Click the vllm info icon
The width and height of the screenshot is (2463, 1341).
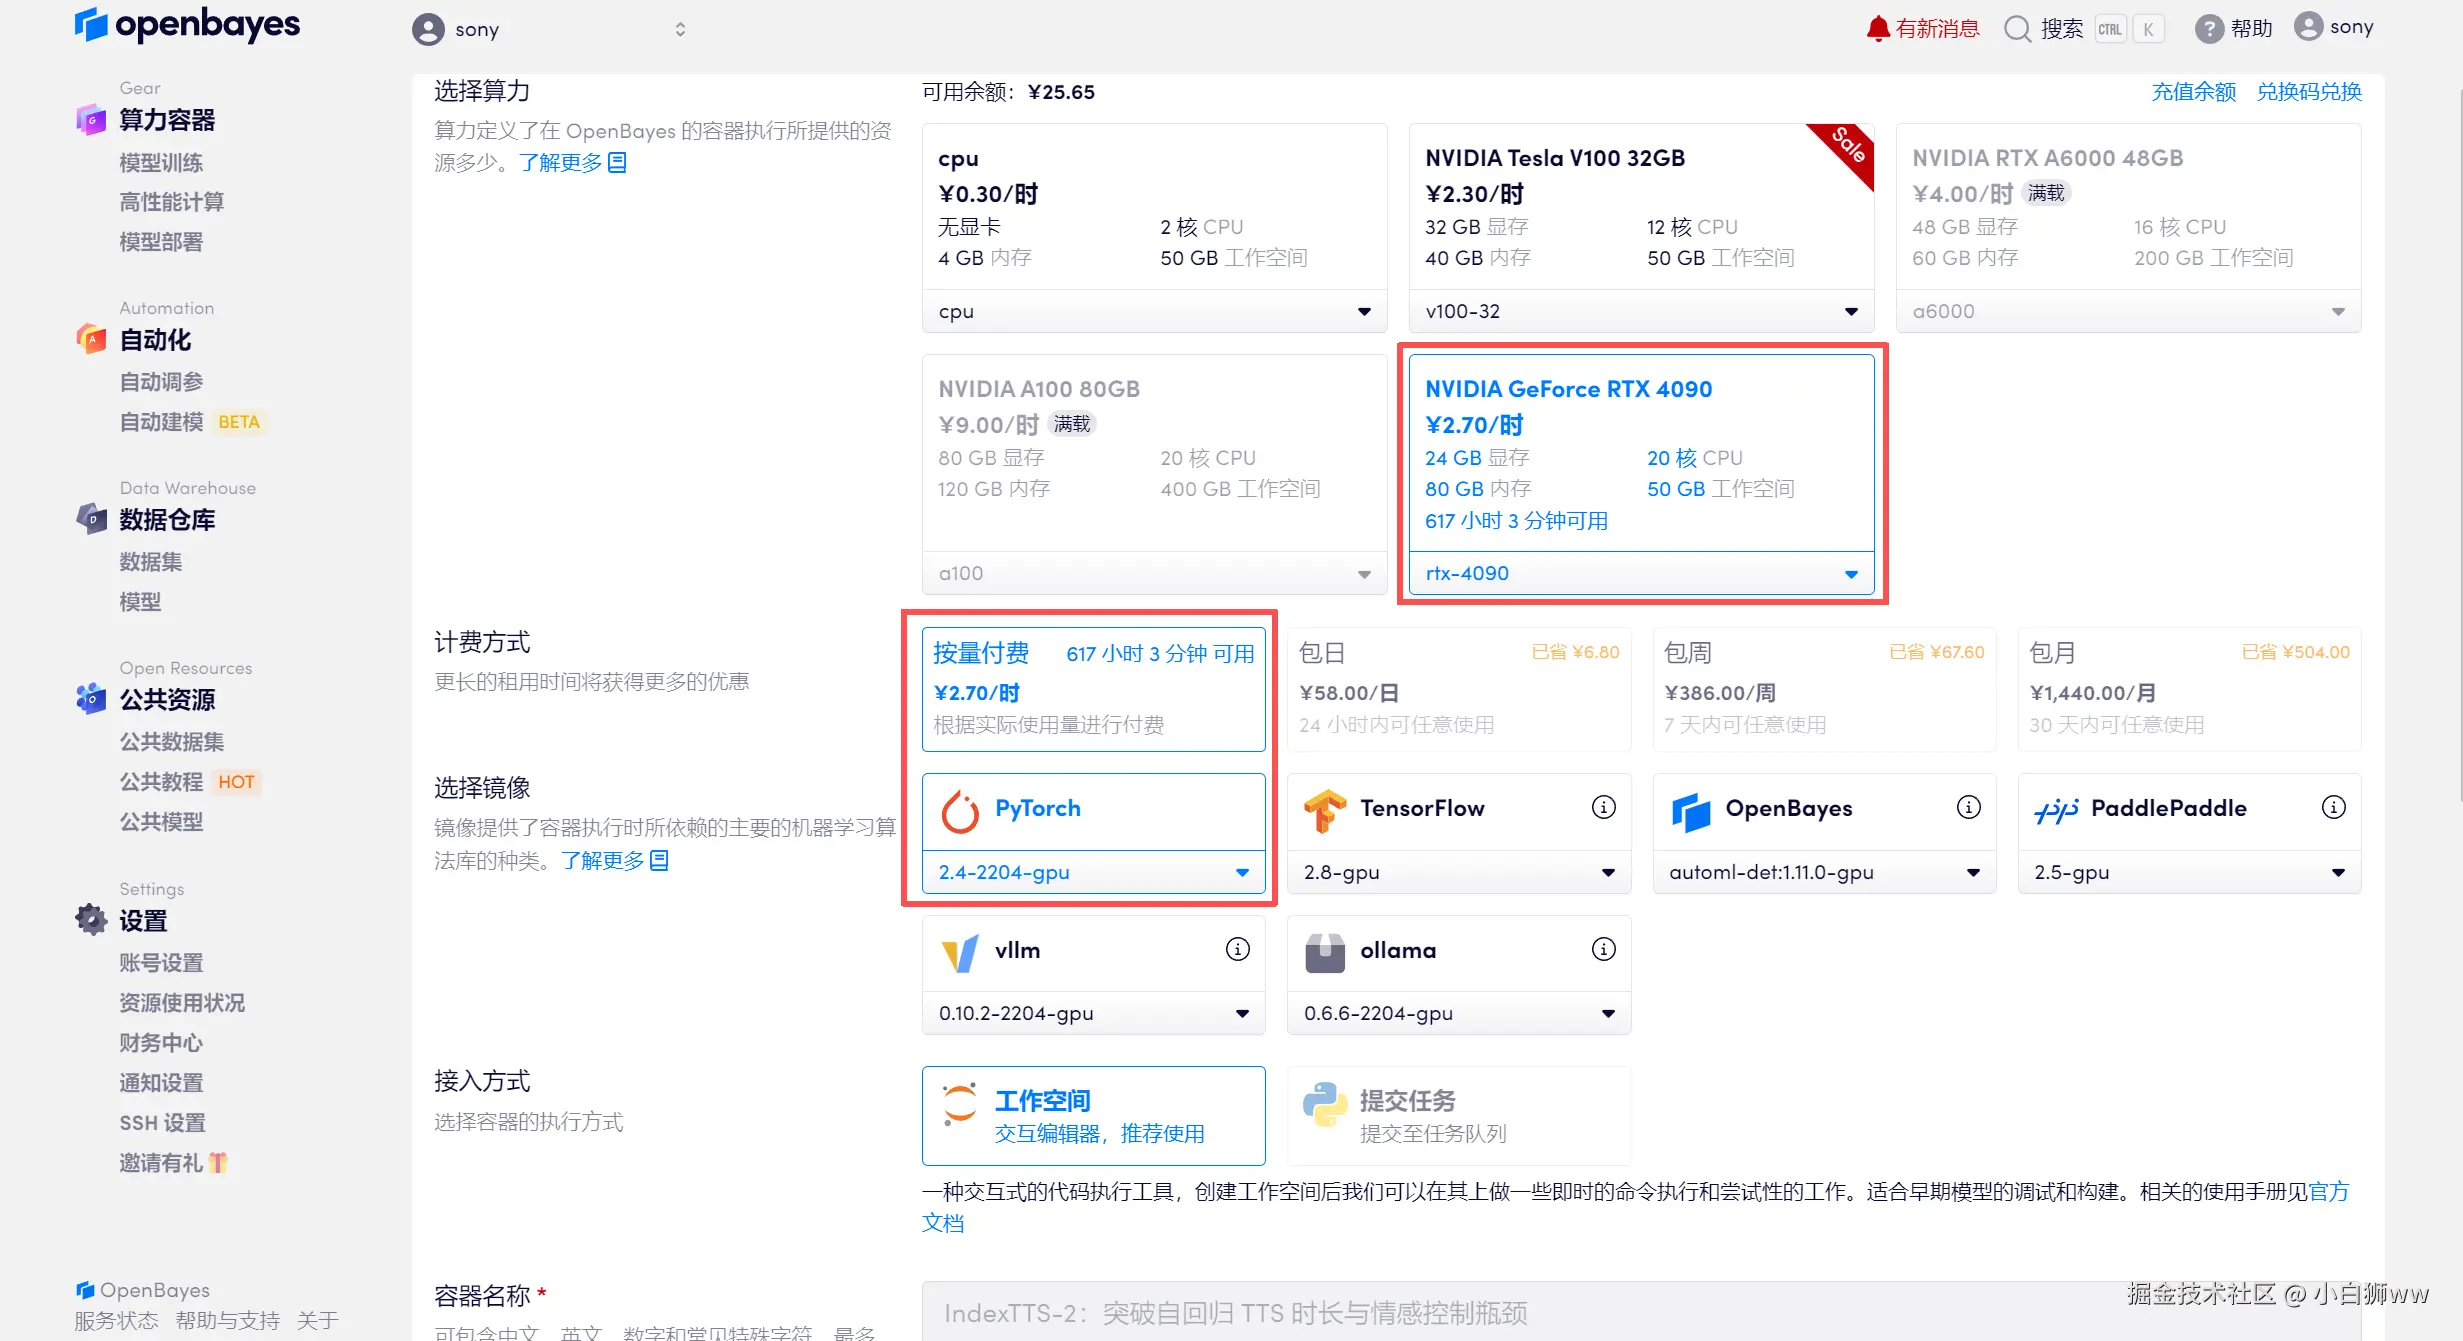(x=1237, y=949)
